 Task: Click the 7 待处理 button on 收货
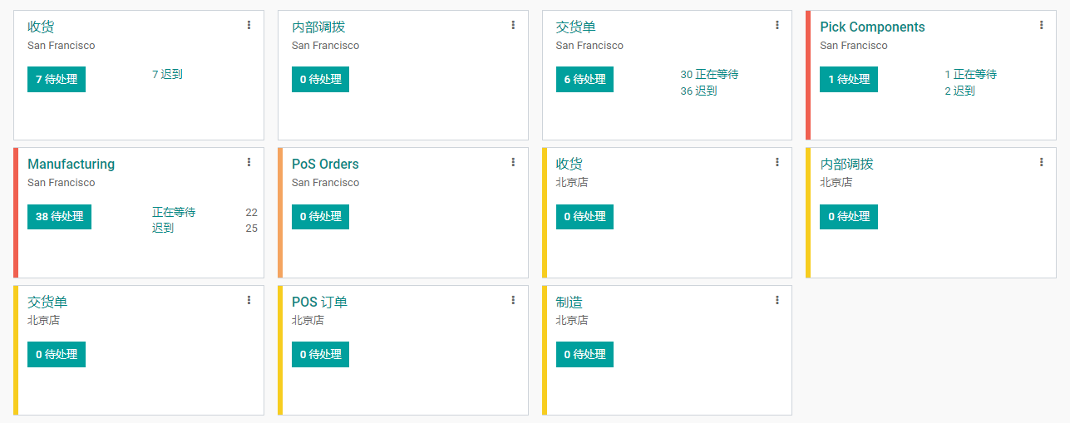coord(56,79)
